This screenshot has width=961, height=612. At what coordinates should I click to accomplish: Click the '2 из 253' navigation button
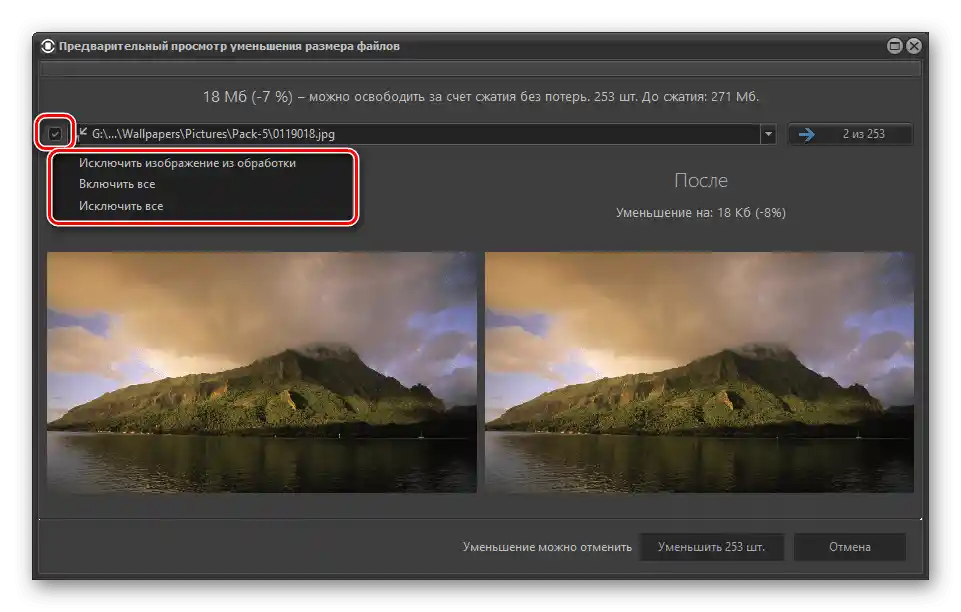[850, 134]
